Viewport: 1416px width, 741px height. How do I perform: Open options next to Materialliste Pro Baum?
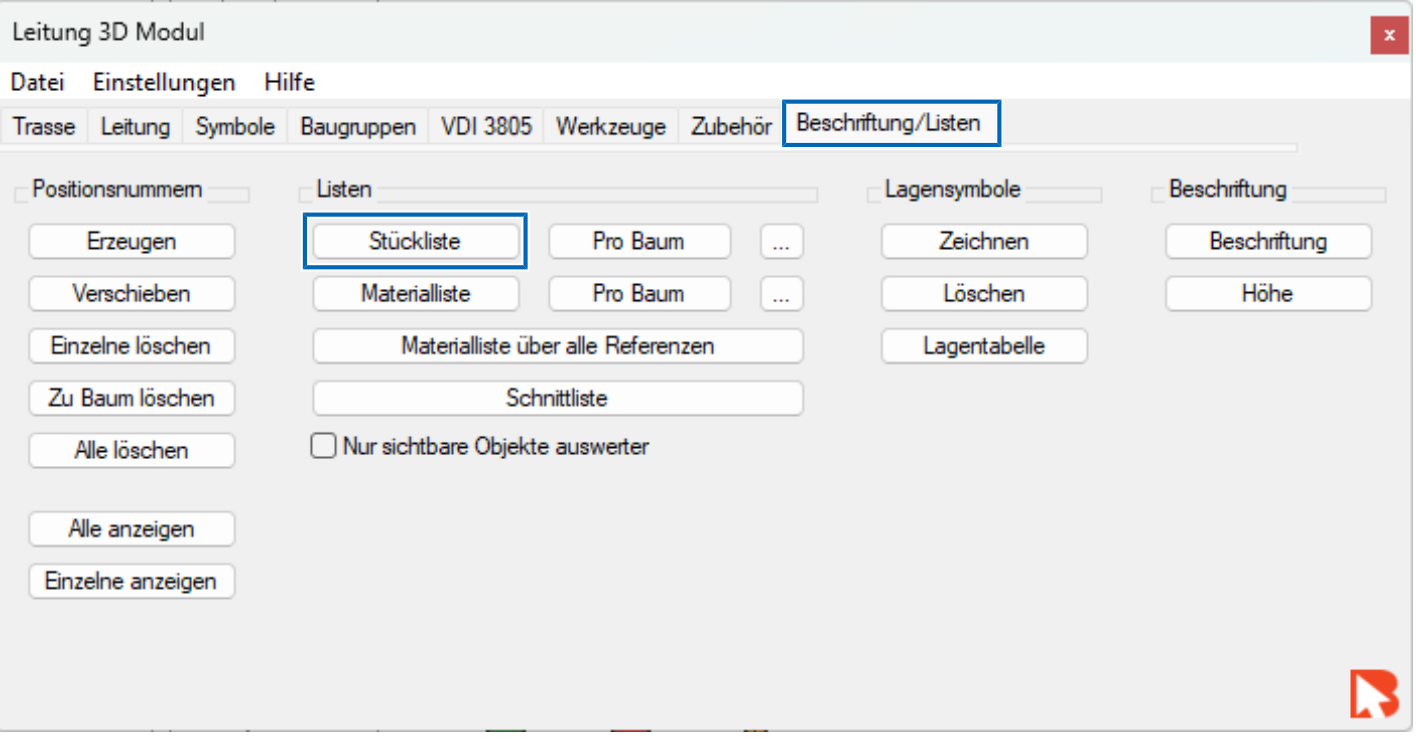pyautogui.click(x=781, y=294)
